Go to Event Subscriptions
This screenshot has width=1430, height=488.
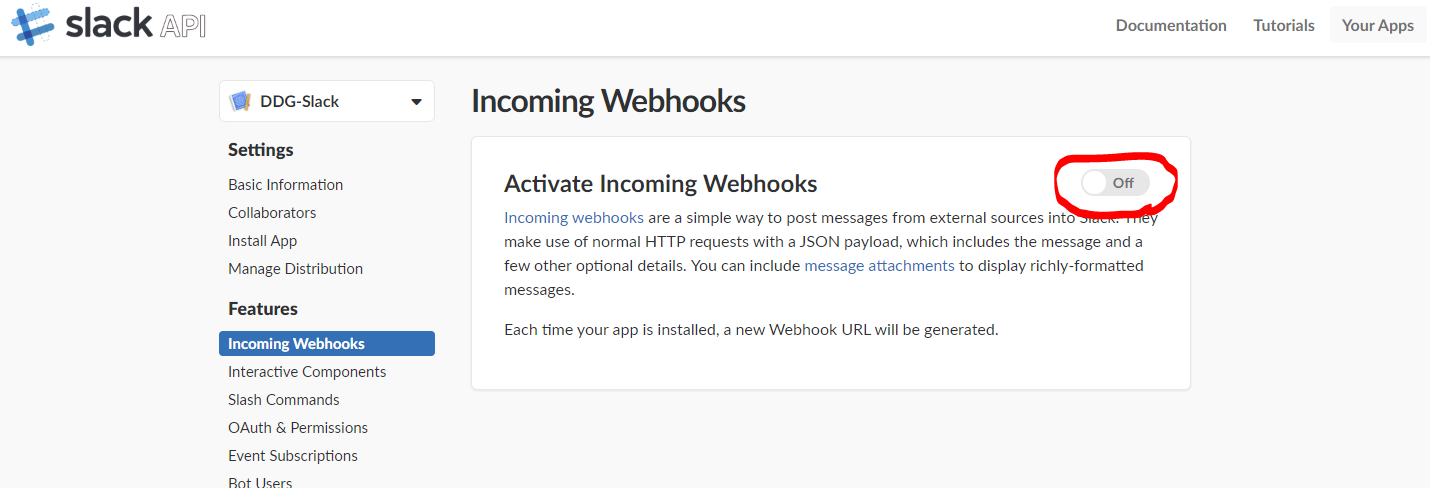click(x=293, y=455)
